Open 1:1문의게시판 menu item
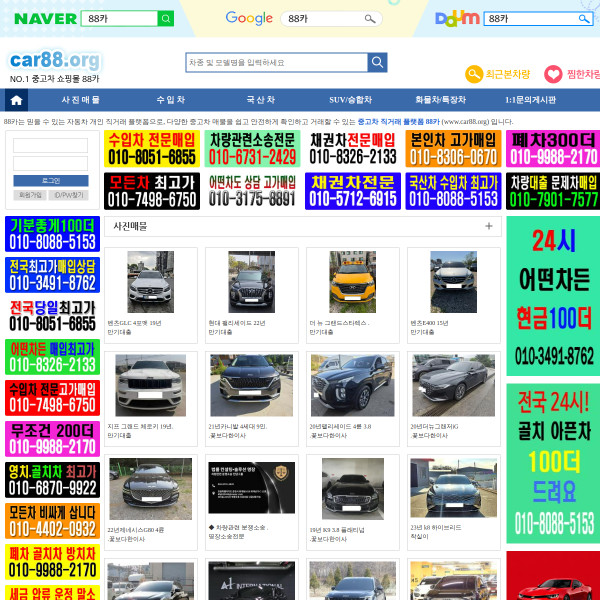Image resolution: width=600 pixels, height=600 pixels. [530, 100]
